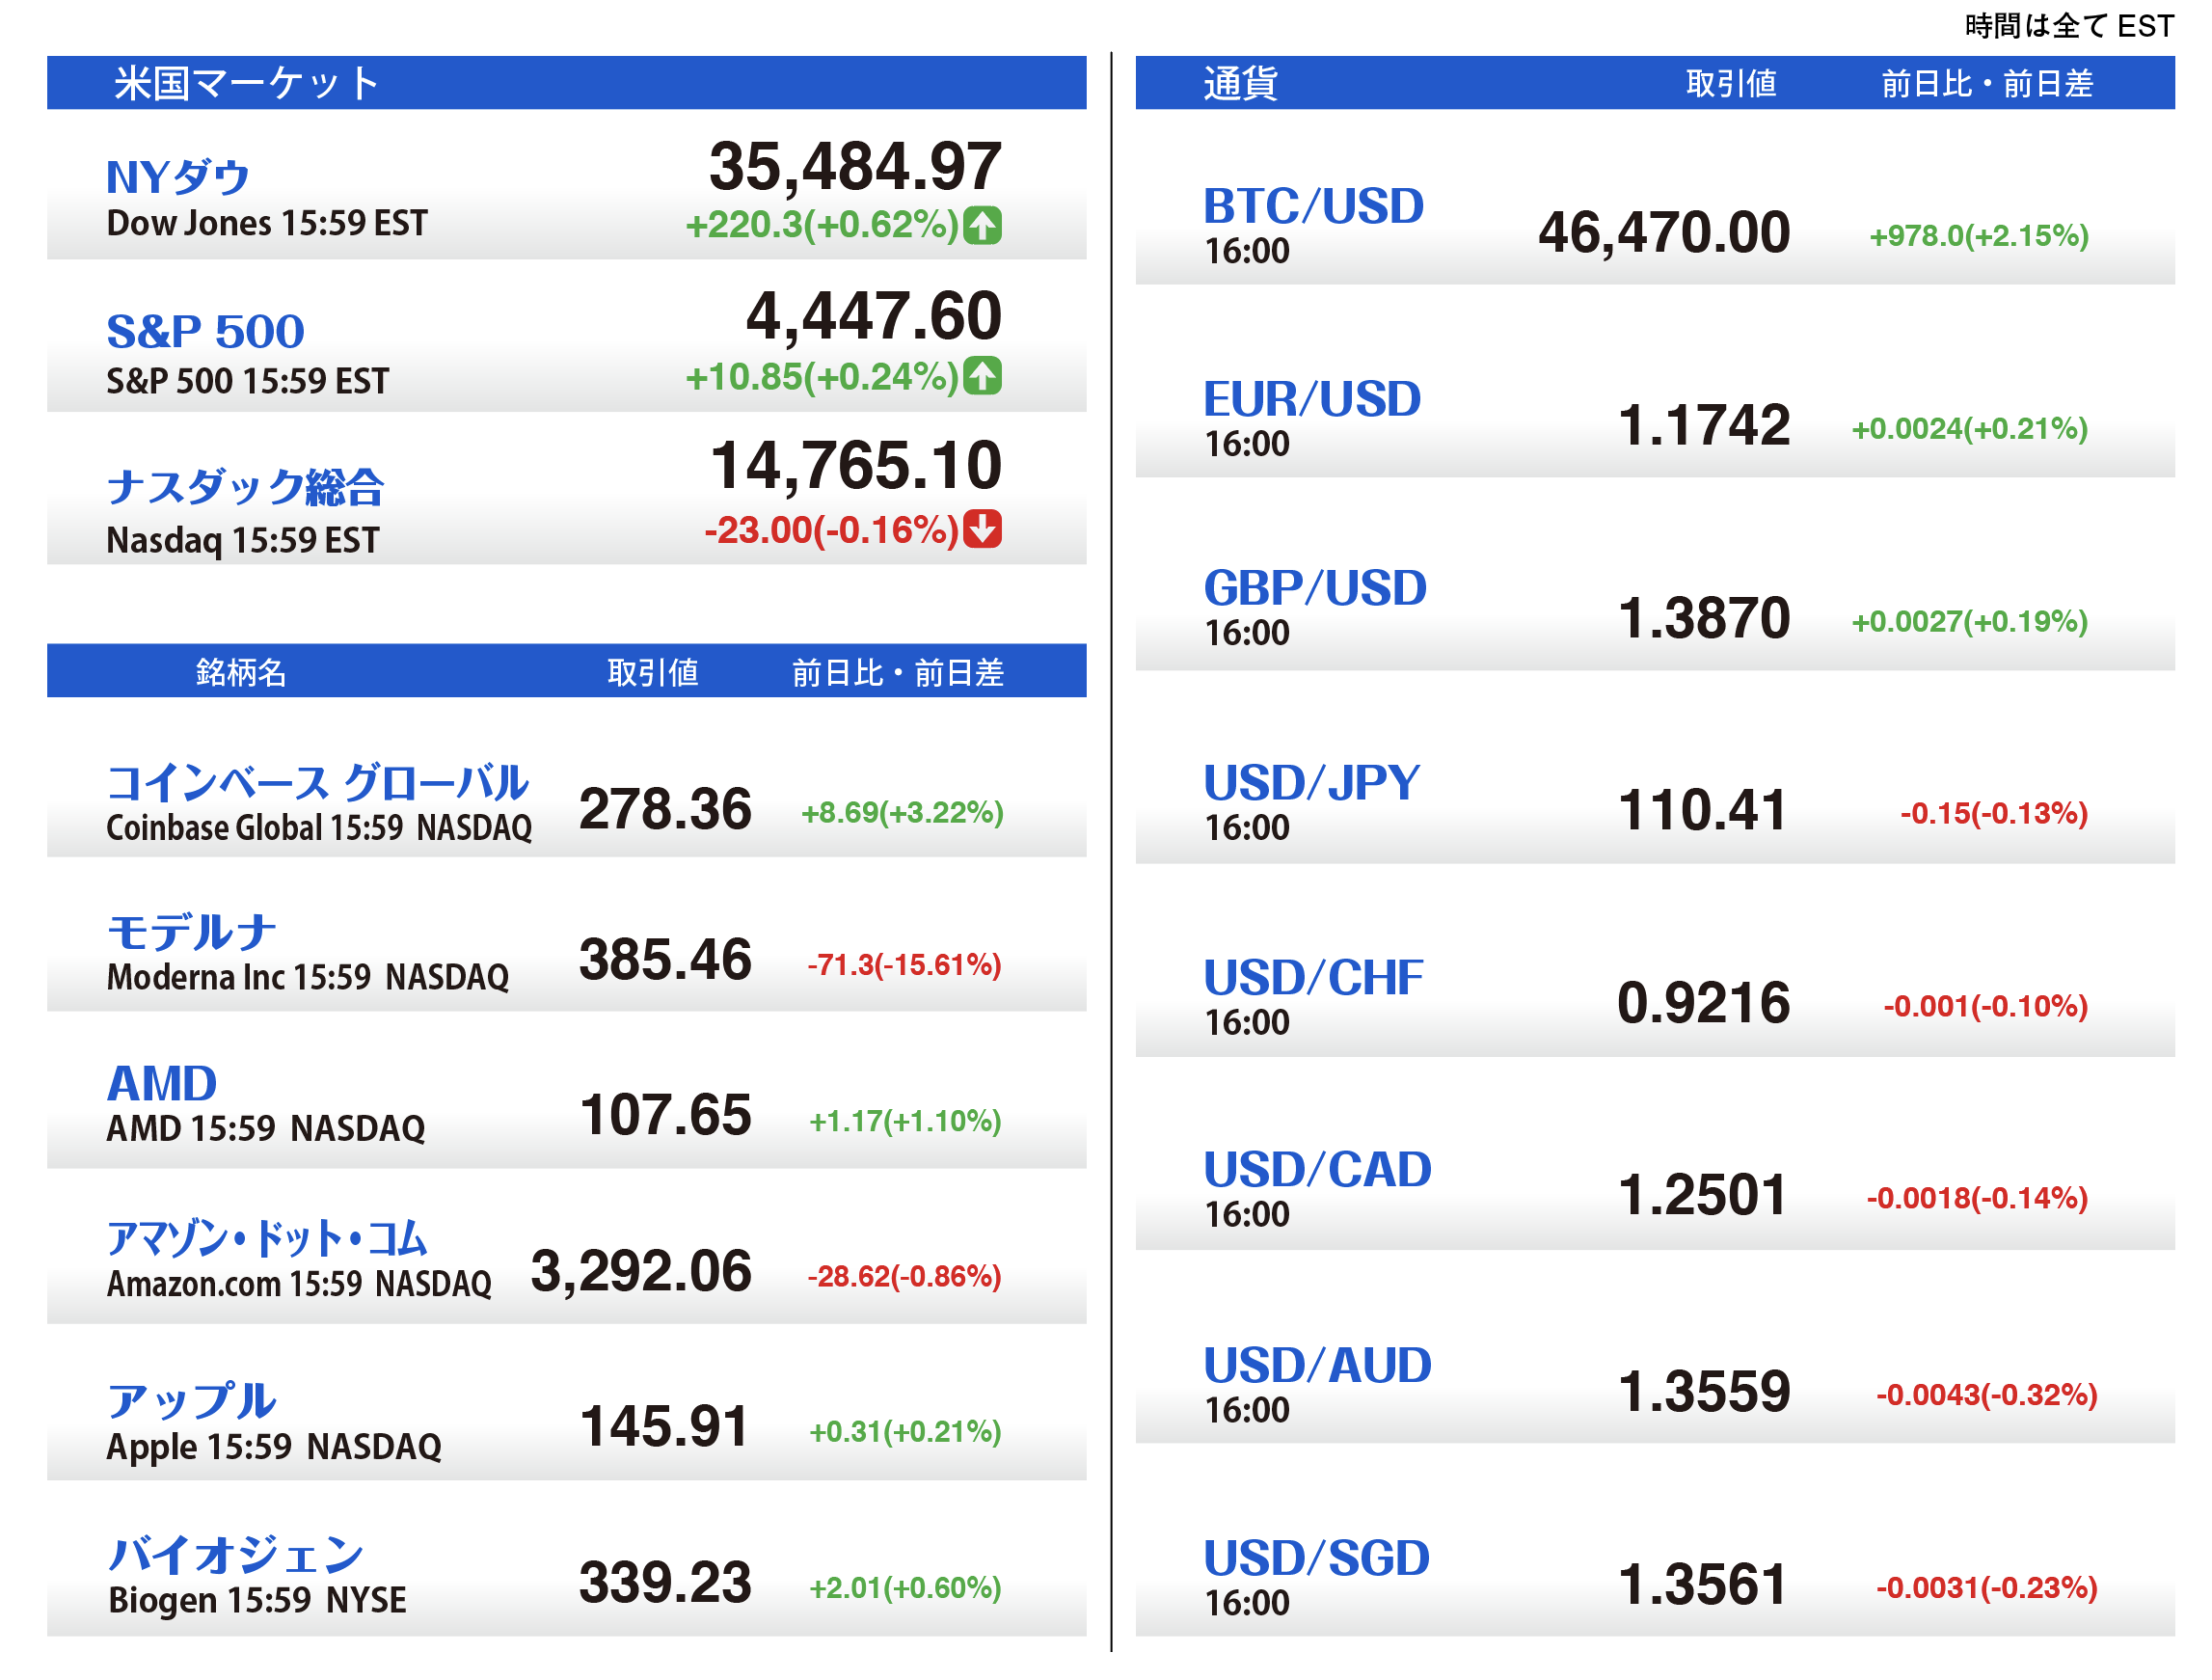Click the 銘柄名 column header
Screen dimensions: 2212x1680
241,672
